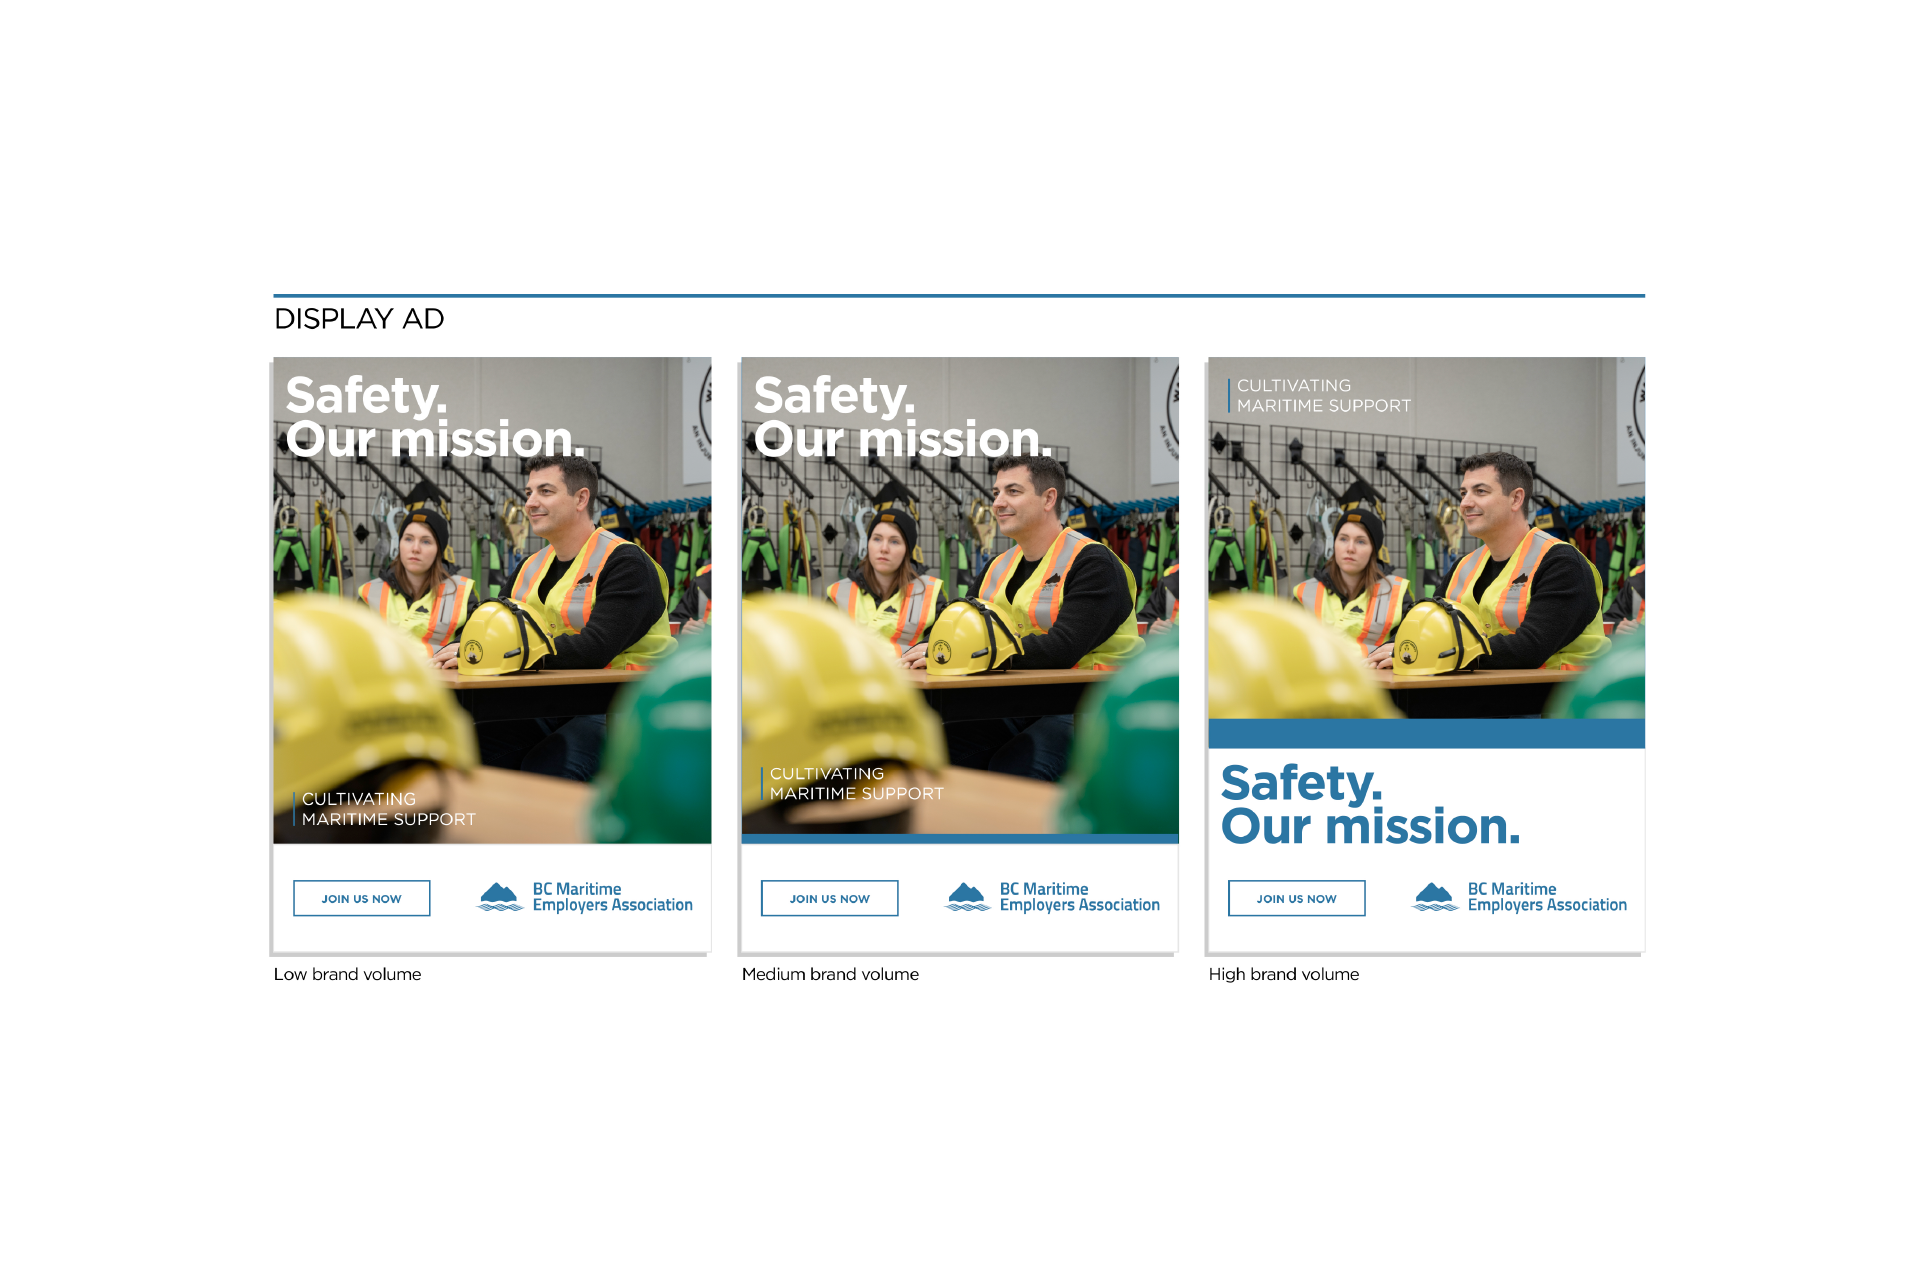Image resolution: width=1920 pixels, height=1280 pixels.
Task: Click white 'Safety. Our mission.' headline in middle ad
Action: 902,418
